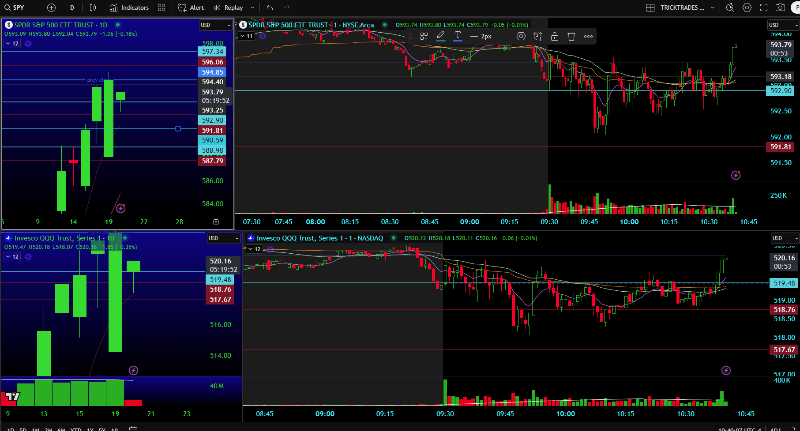Select the 594.85 price level label
Viewport: 800px width, 431px height.
click(x=212, y=72)
